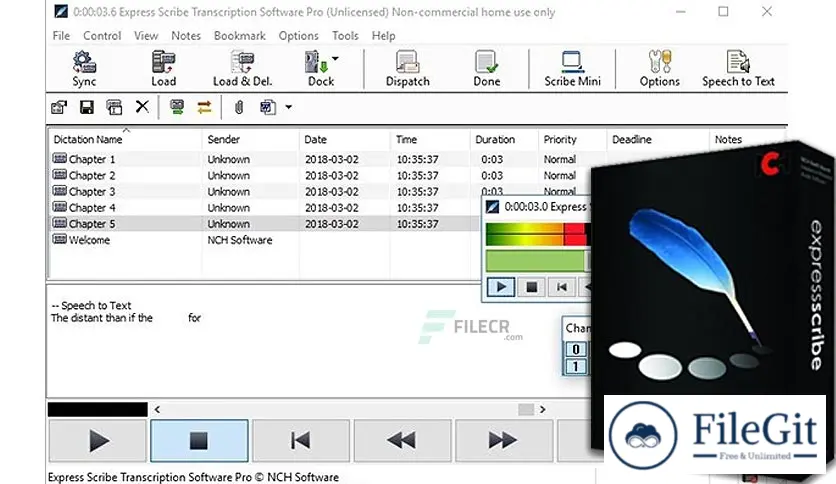Click the delete X icon
This screenshot has height=484, width=836.
(142, 107)
